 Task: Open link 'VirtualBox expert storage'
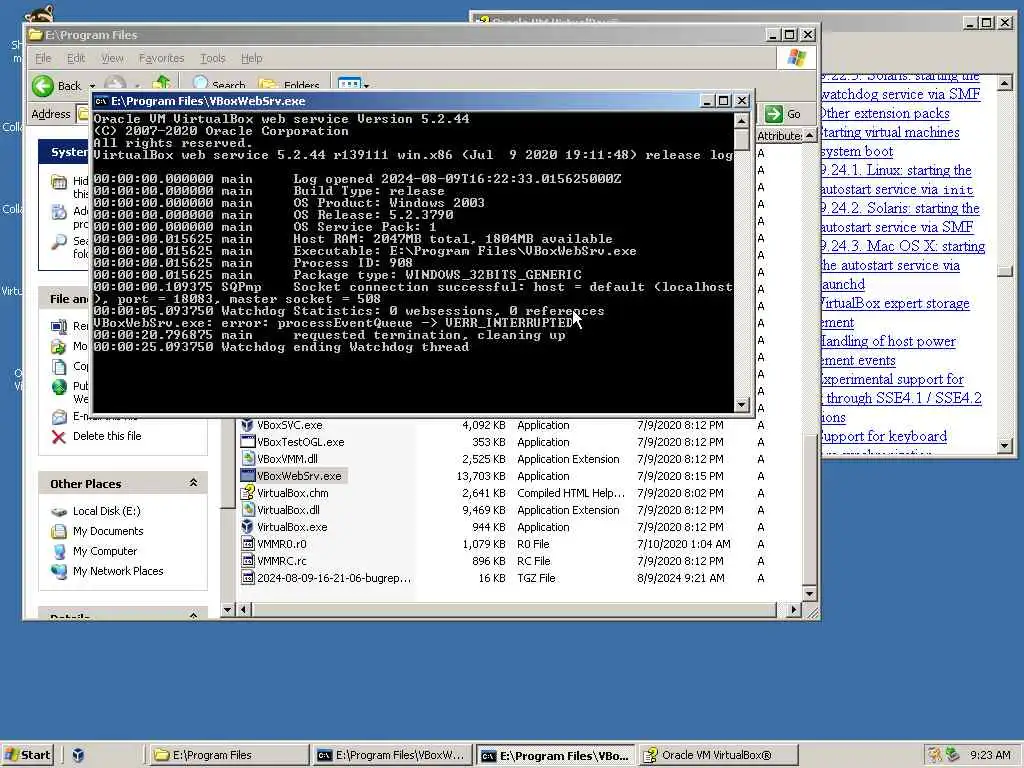tap(895, 303)
